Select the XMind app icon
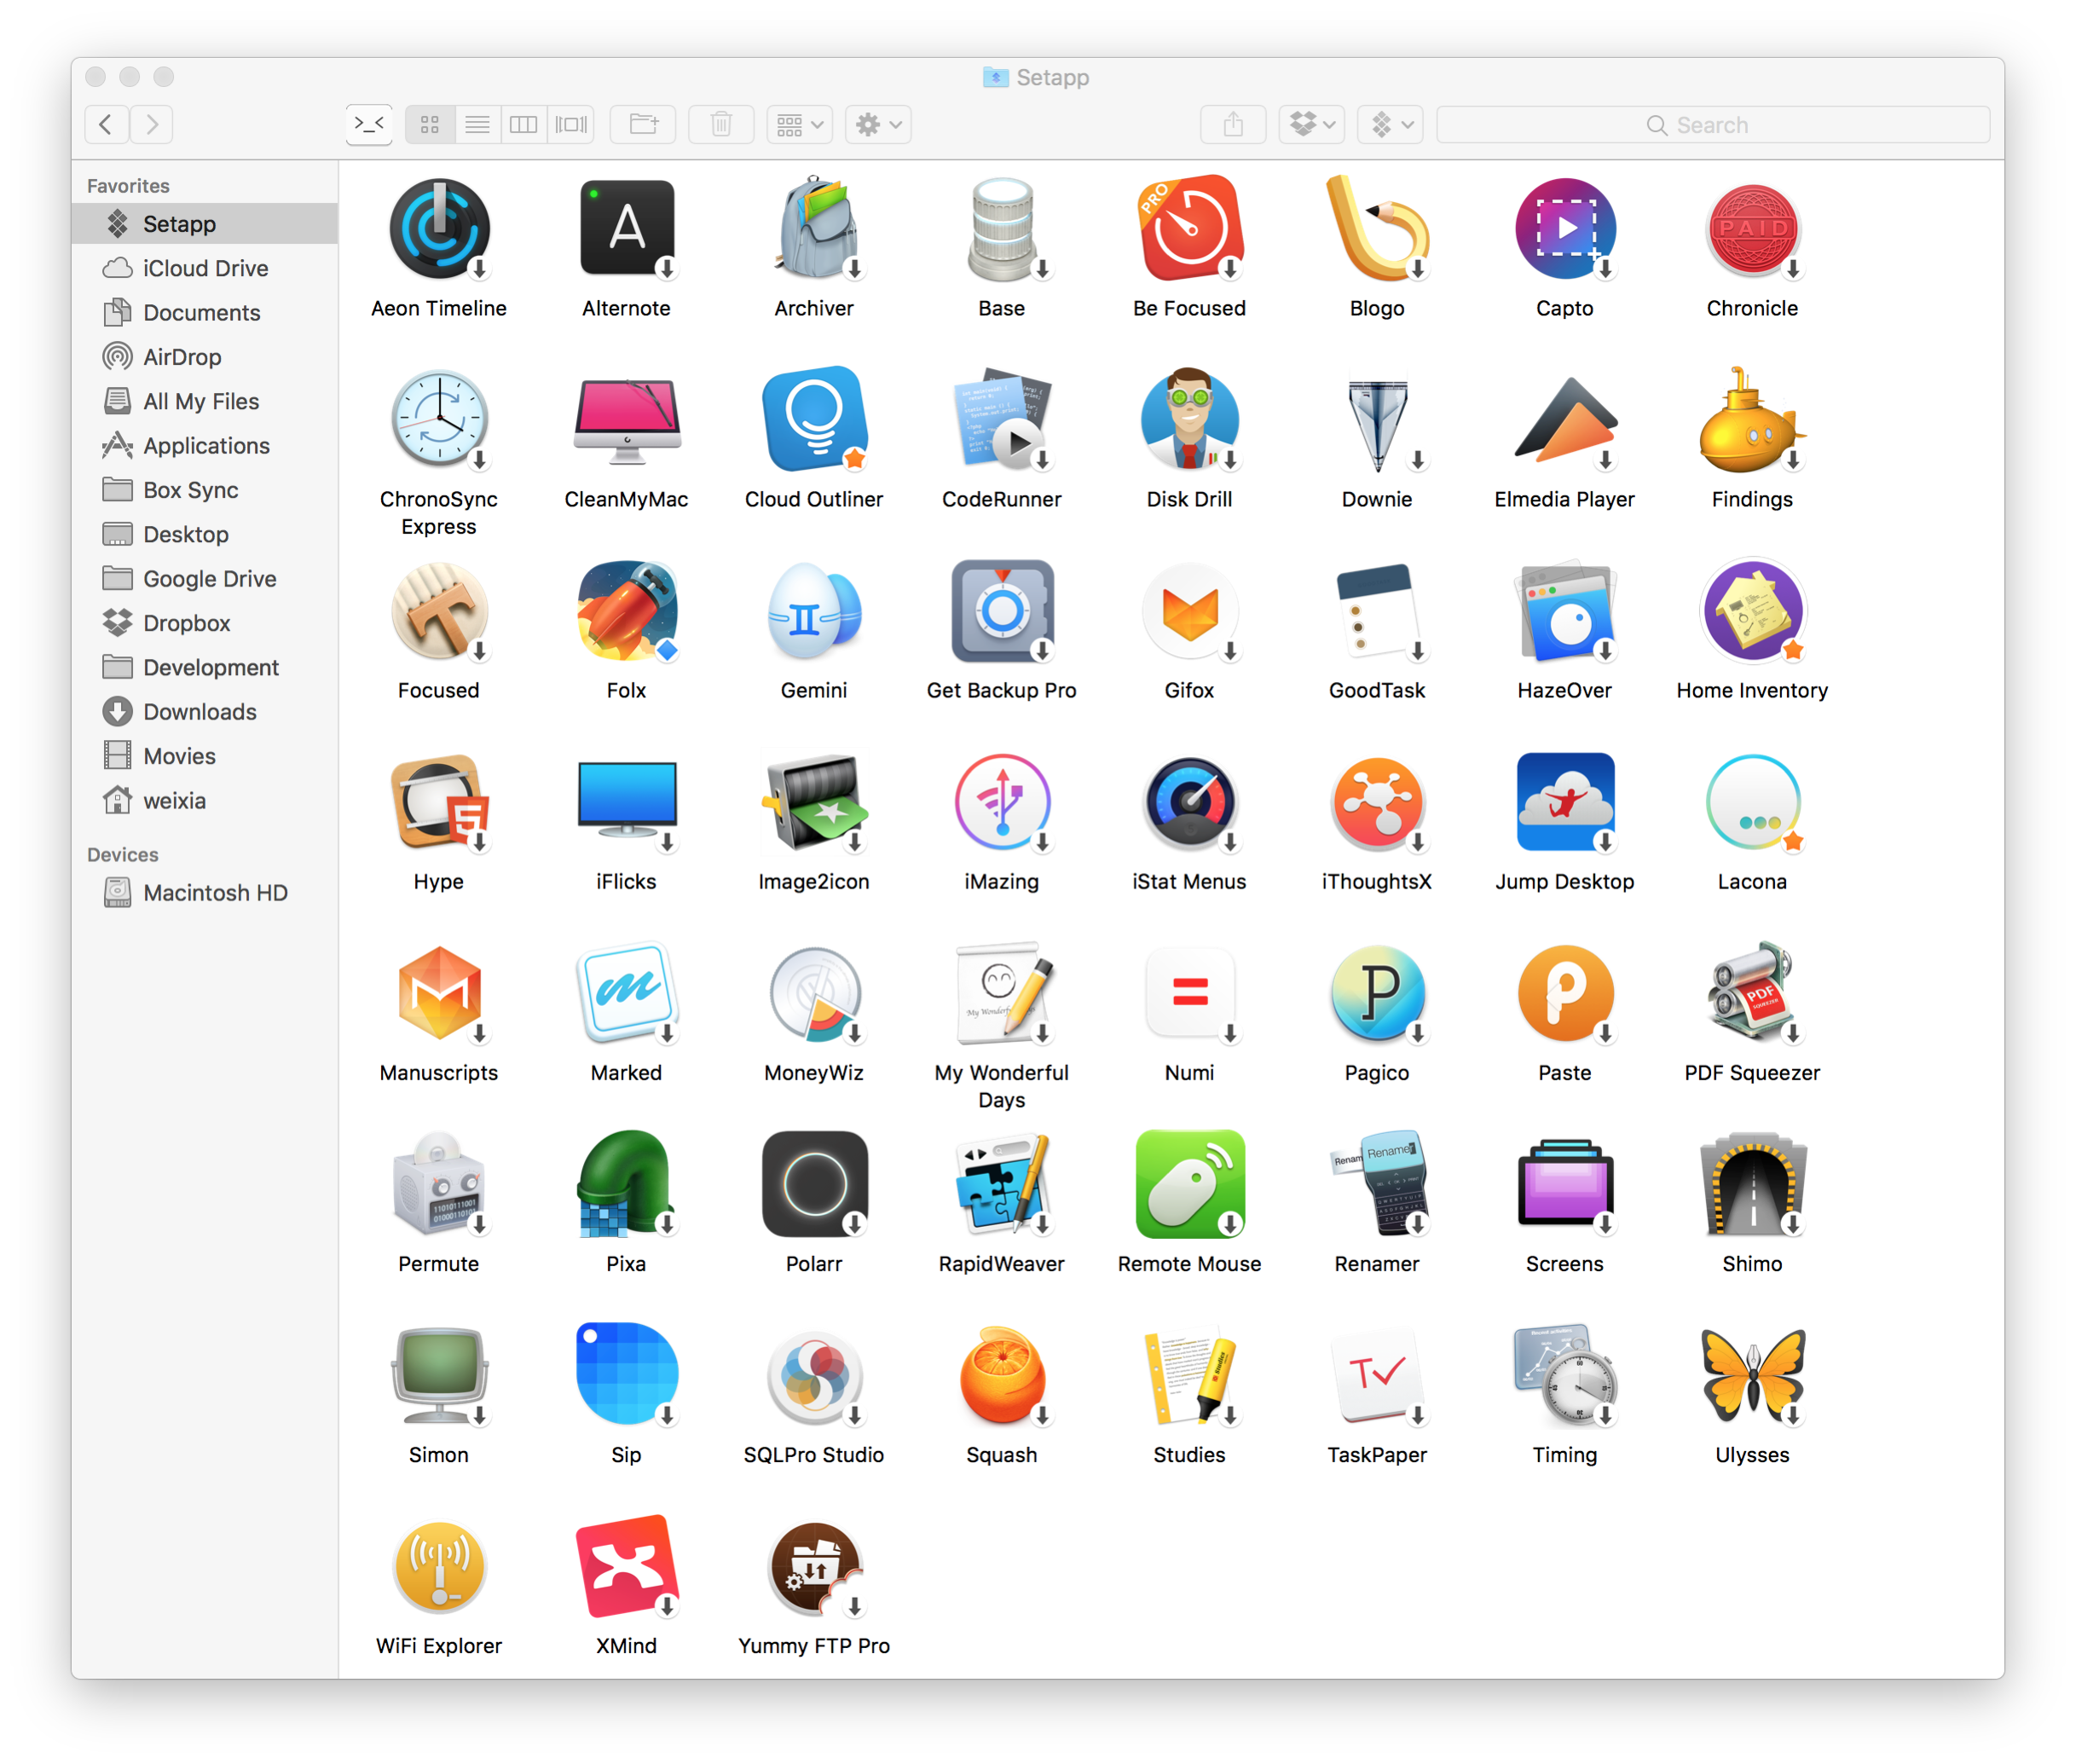 pyautogui.click(x=627, y=1567)
